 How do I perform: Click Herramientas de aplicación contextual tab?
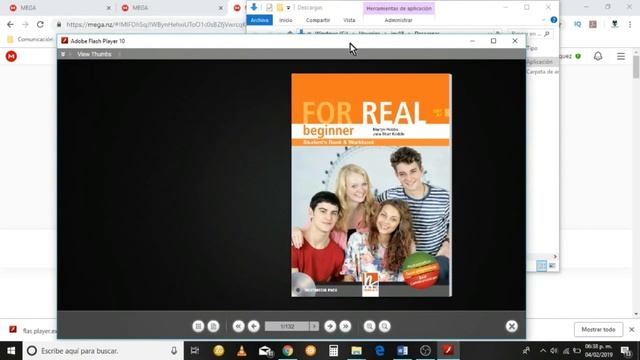pos(399,8)
